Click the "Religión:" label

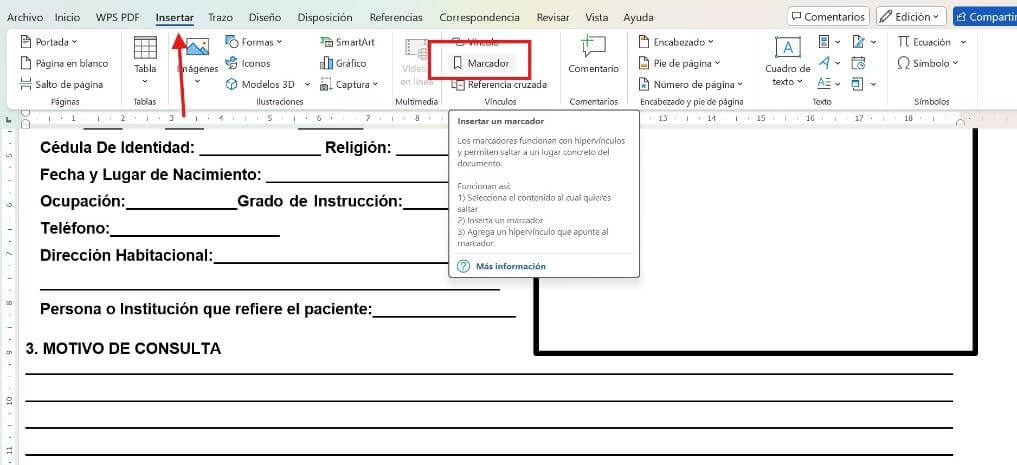(x=358, y=148)
